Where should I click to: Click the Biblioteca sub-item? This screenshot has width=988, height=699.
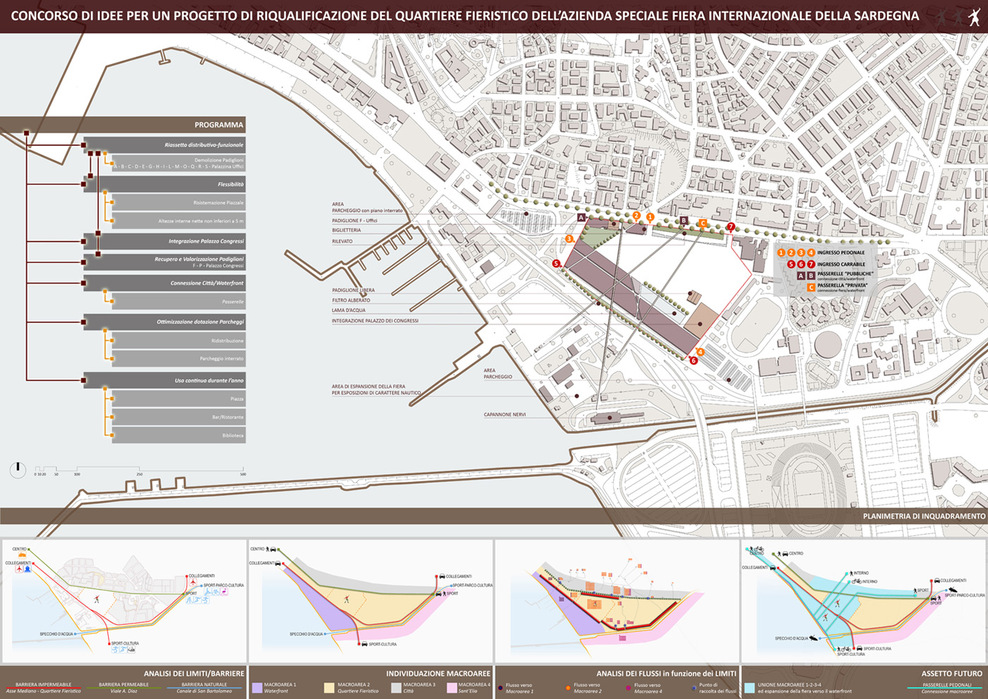[x=178, y=436]
